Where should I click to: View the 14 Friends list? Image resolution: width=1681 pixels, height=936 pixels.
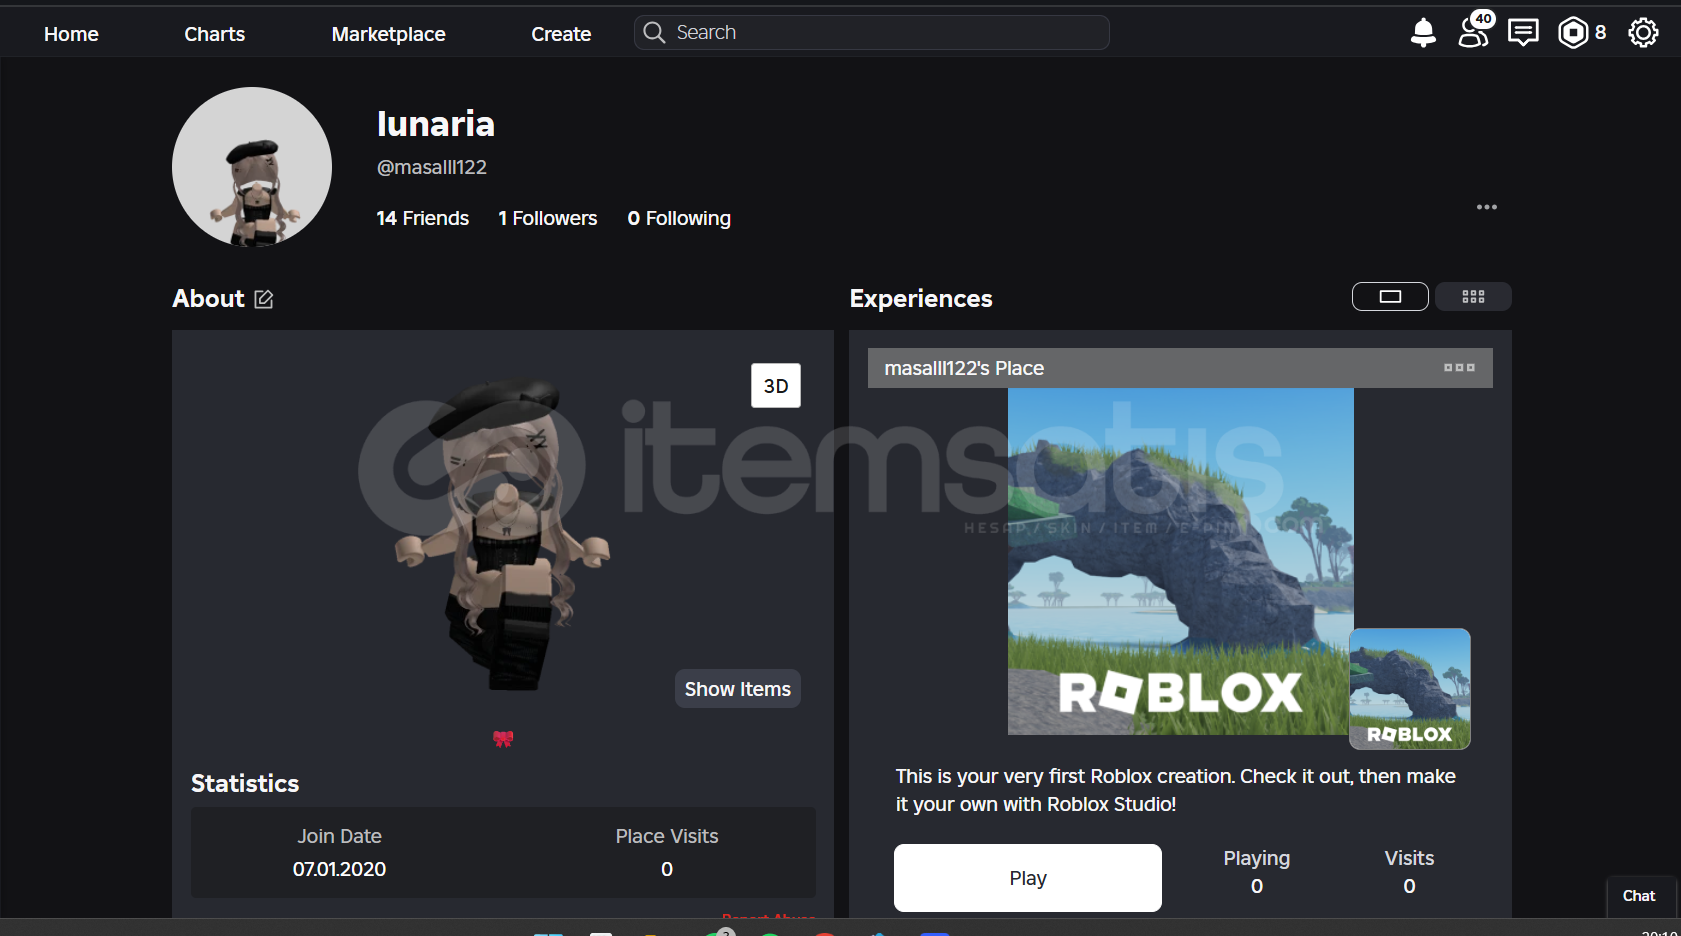422,218
